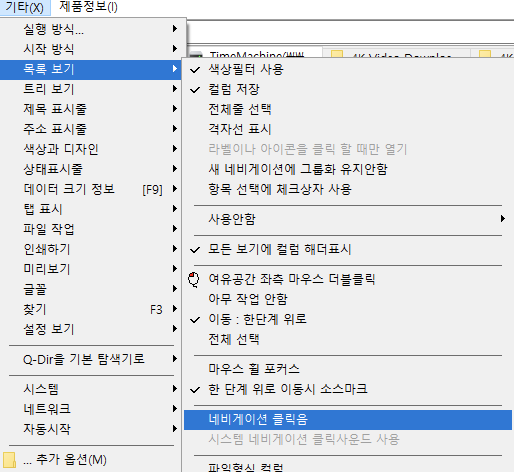Click mouse icon beside 여유공간 좌측 마우스 더블클릭
514x472 pixels.
coord(194,279)
